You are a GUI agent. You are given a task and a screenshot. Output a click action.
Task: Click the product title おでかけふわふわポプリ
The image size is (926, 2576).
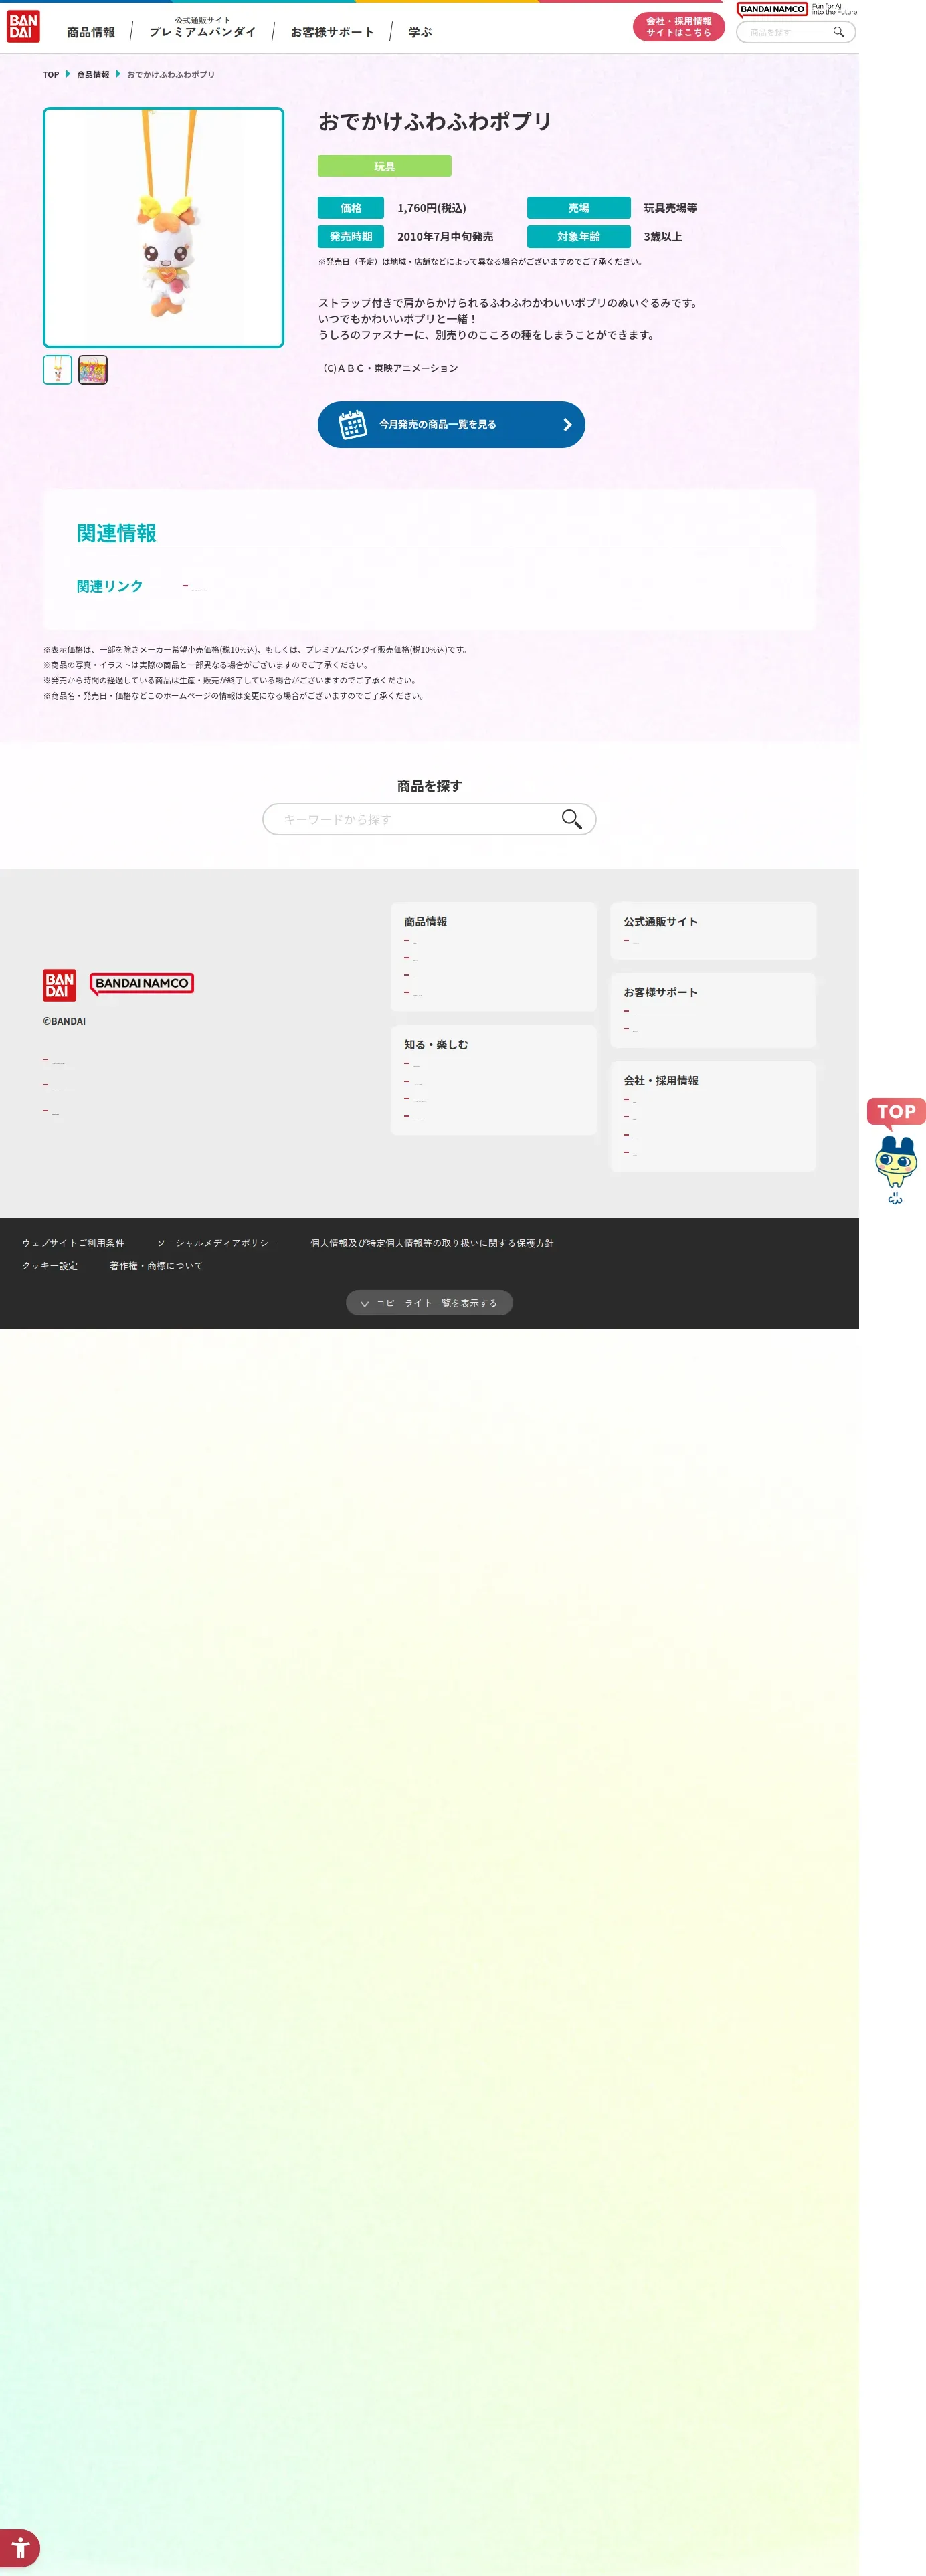435,121
